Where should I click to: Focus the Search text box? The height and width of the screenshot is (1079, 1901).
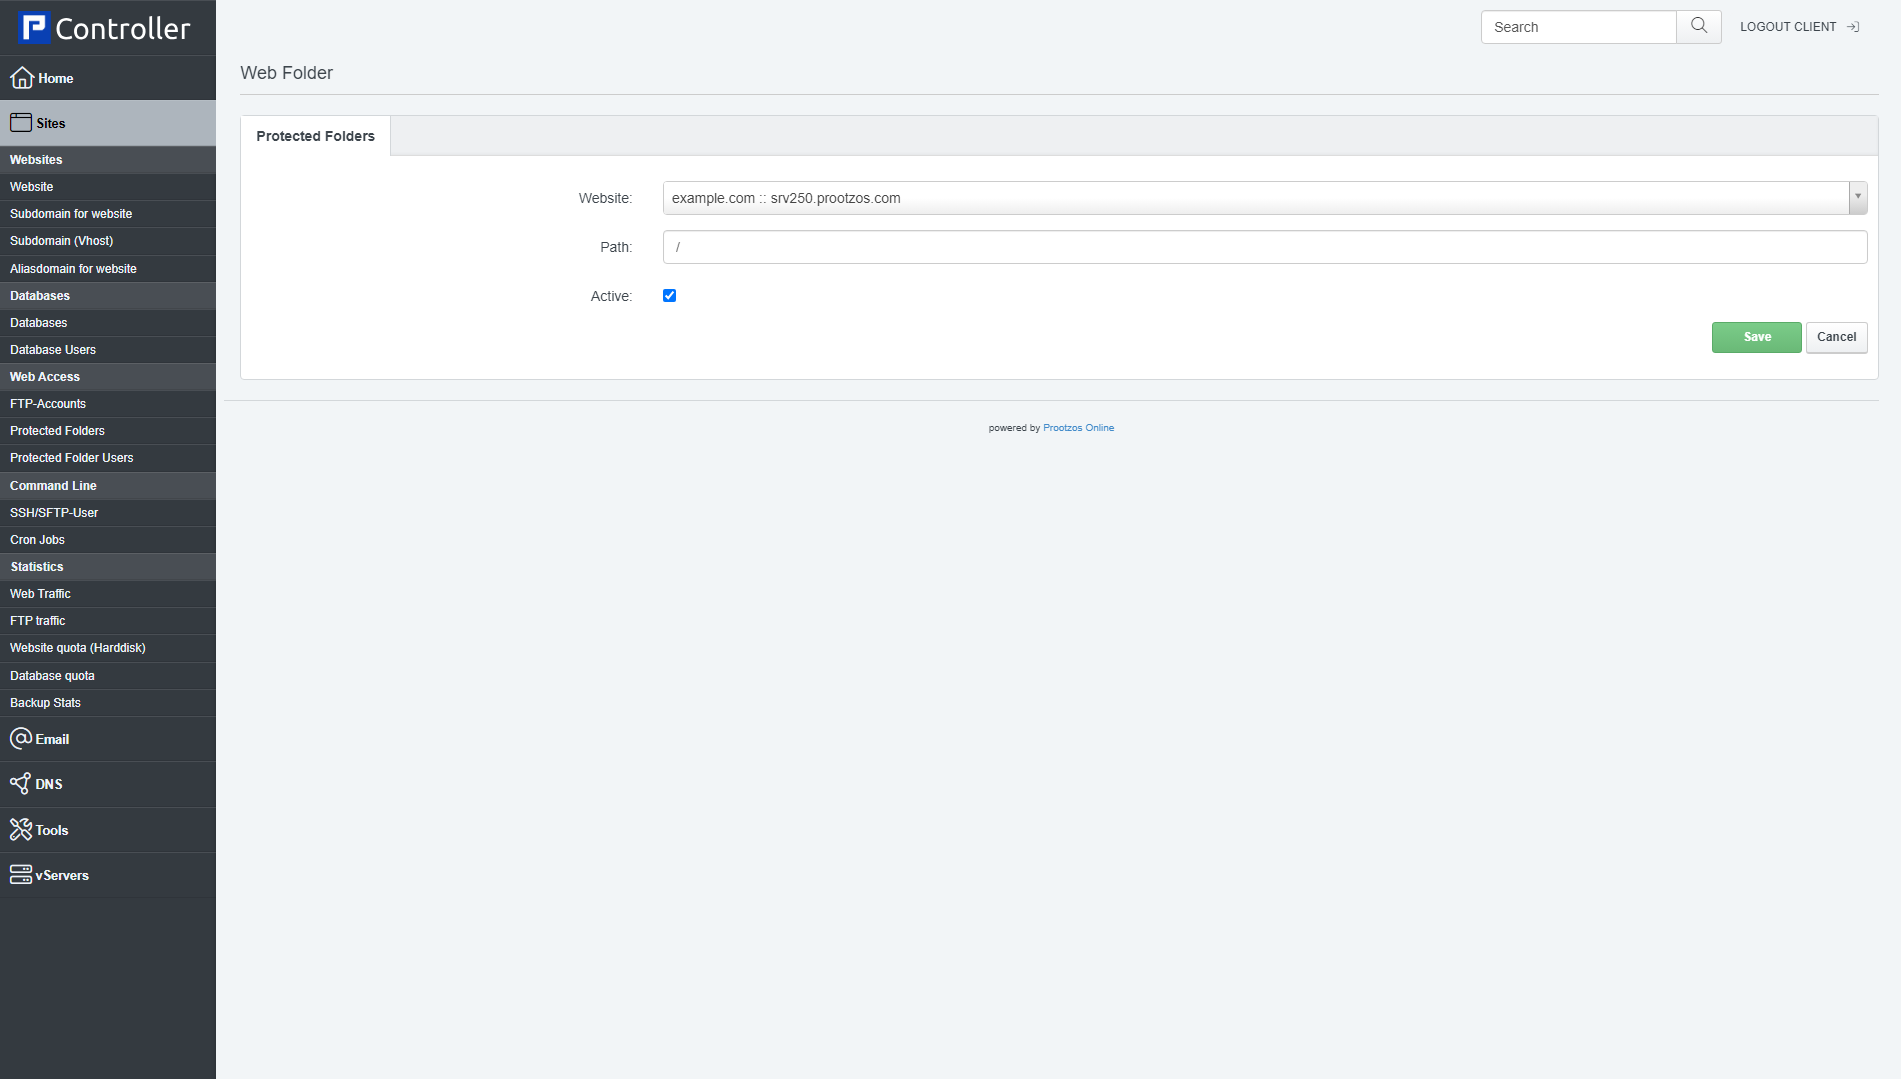(x=1578, y=27)
